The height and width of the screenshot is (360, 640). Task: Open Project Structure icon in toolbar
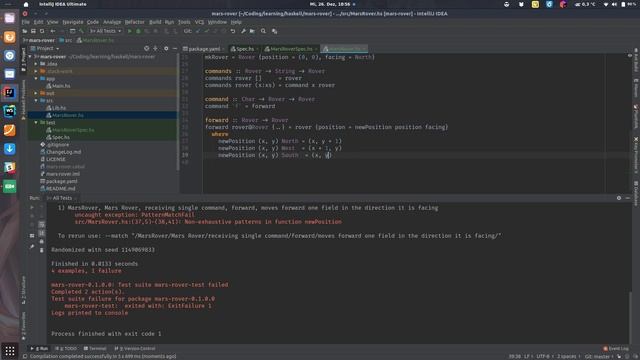pyautogui.click(x=252, y=31)
